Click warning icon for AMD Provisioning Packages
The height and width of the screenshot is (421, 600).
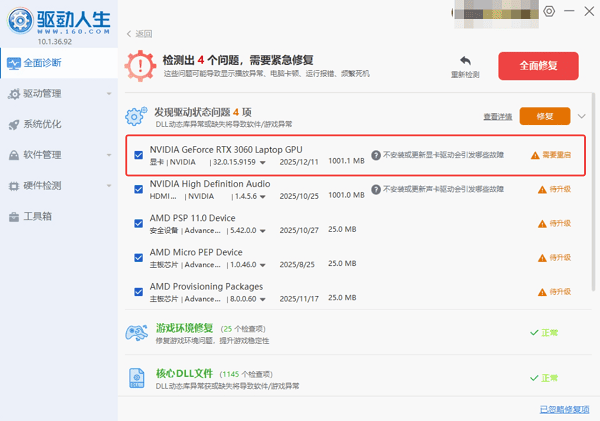542,292
